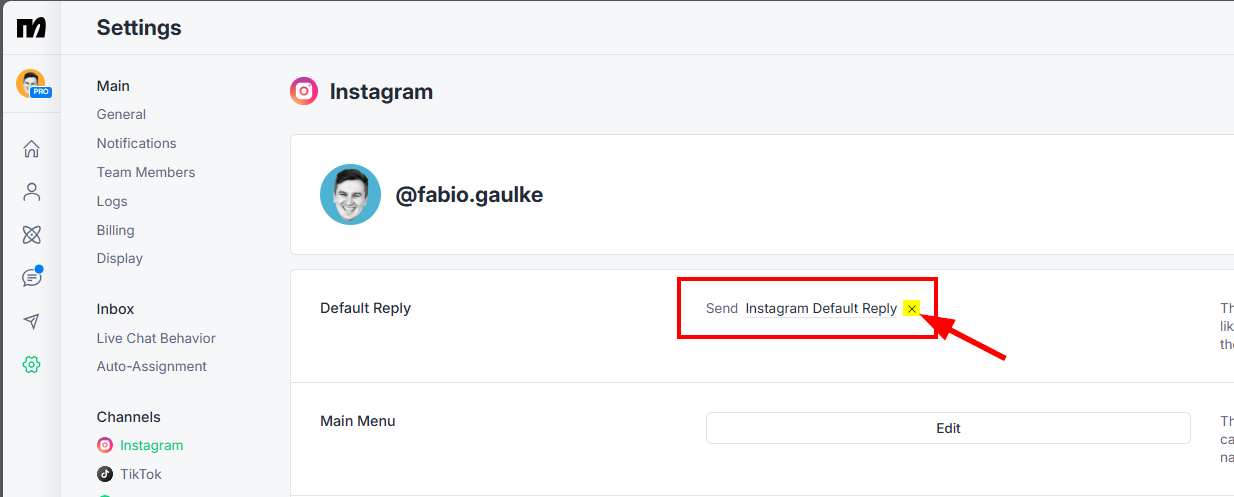This screenshot has width=1234, height=497.
Task: Open Contacts person icon in sidebar
Action: click(x=32, y=192)
